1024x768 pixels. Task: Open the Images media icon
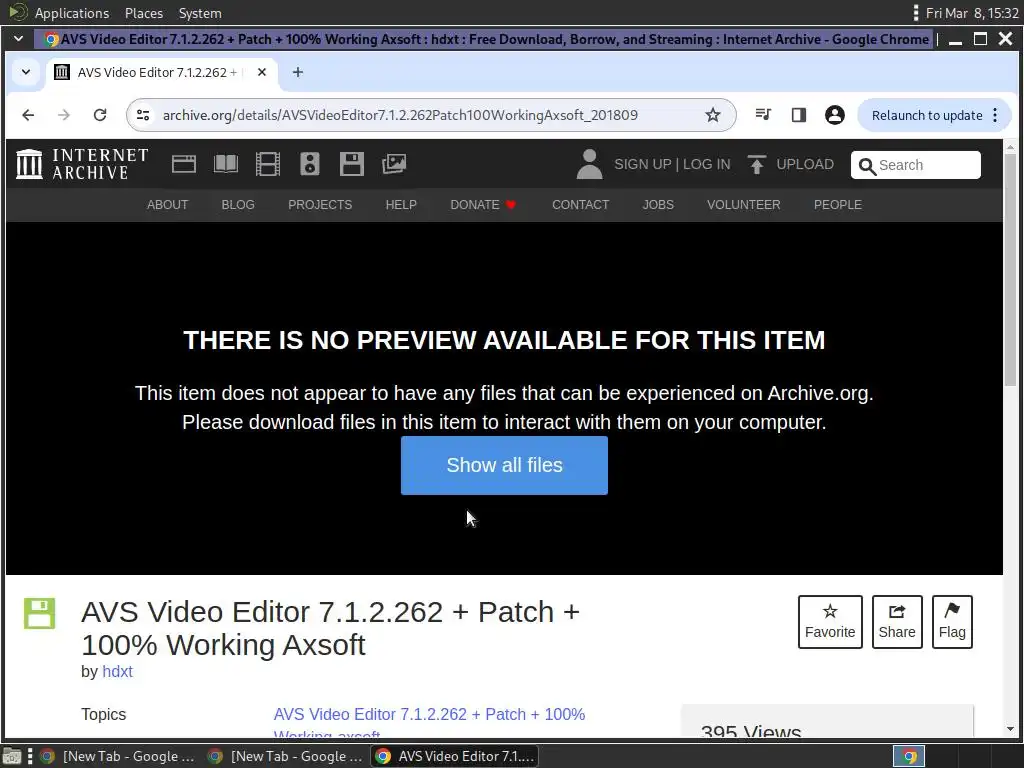394,164
